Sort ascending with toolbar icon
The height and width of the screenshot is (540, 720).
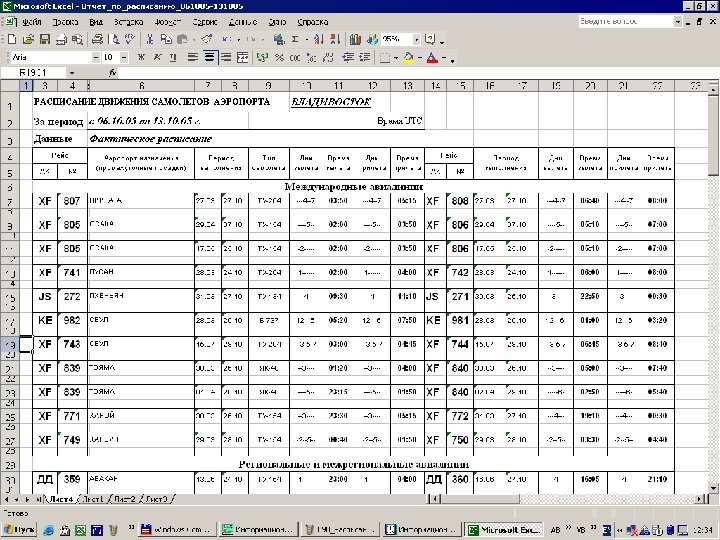(x=318, y=40)
